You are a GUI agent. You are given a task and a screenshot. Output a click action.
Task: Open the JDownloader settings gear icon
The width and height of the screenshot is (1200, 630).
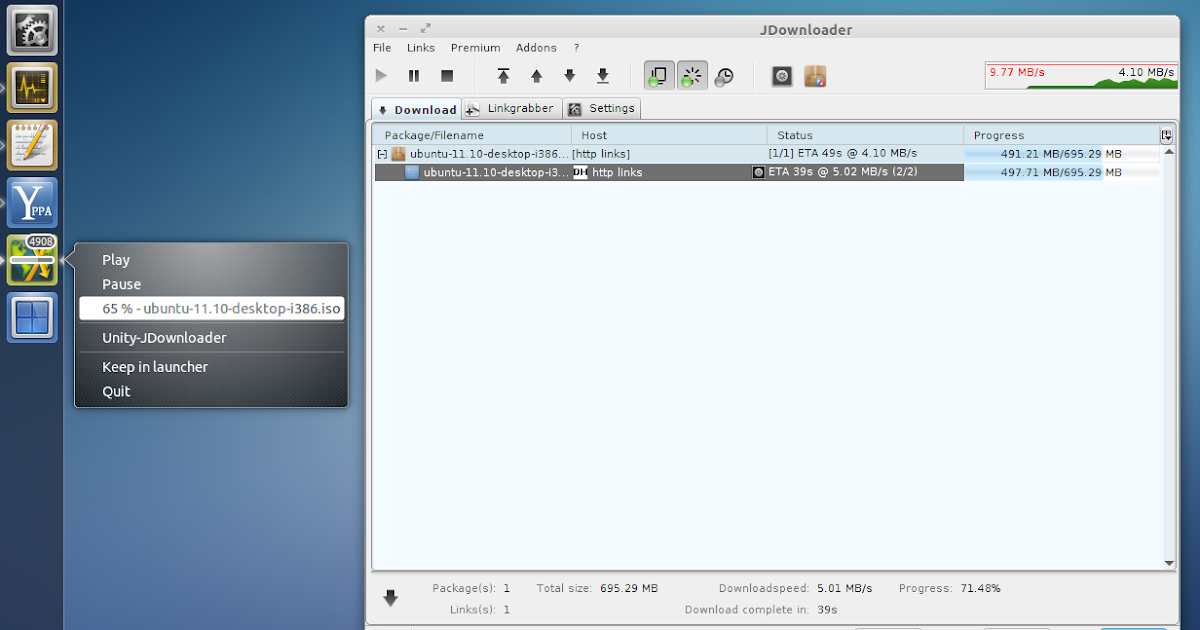781,75
